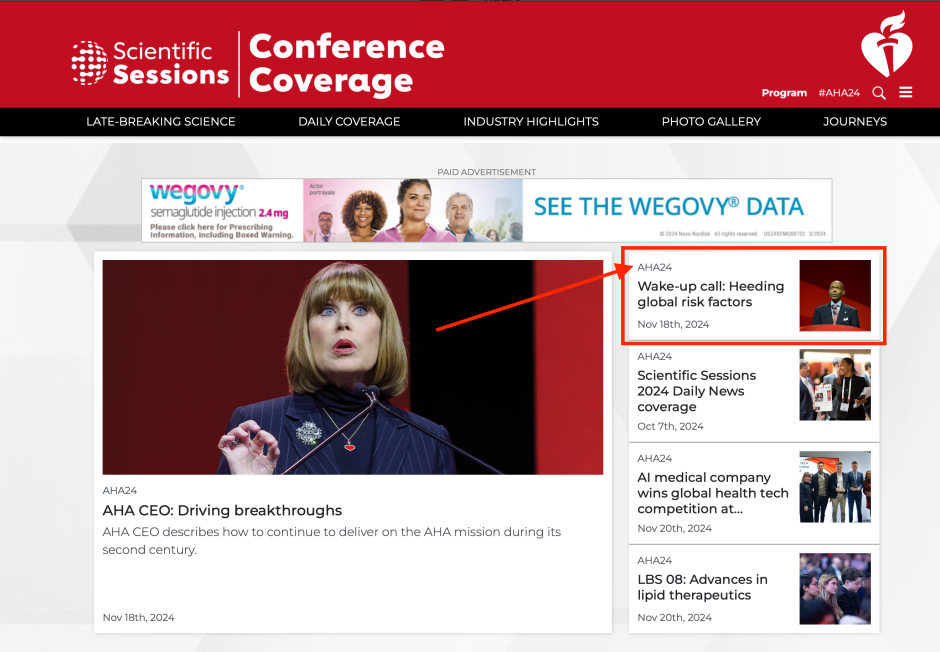Open 'AI medical company wins' article
The image size is (940, 652).
coord(713,493)
